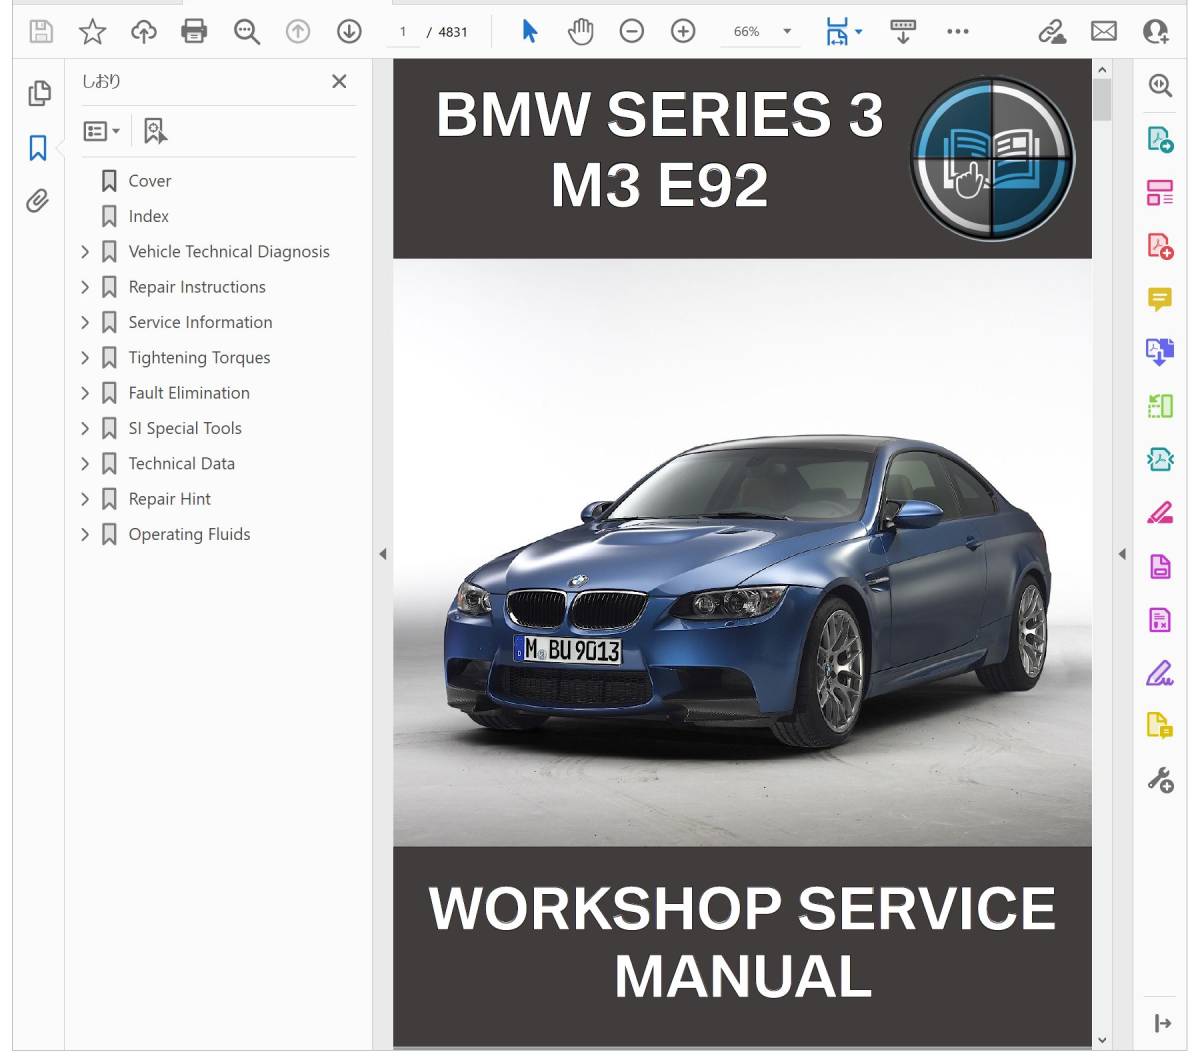The image size is (1200, 1060).
Task: Click the scrolling mode toolbar icon
Action: pos(903,32)
